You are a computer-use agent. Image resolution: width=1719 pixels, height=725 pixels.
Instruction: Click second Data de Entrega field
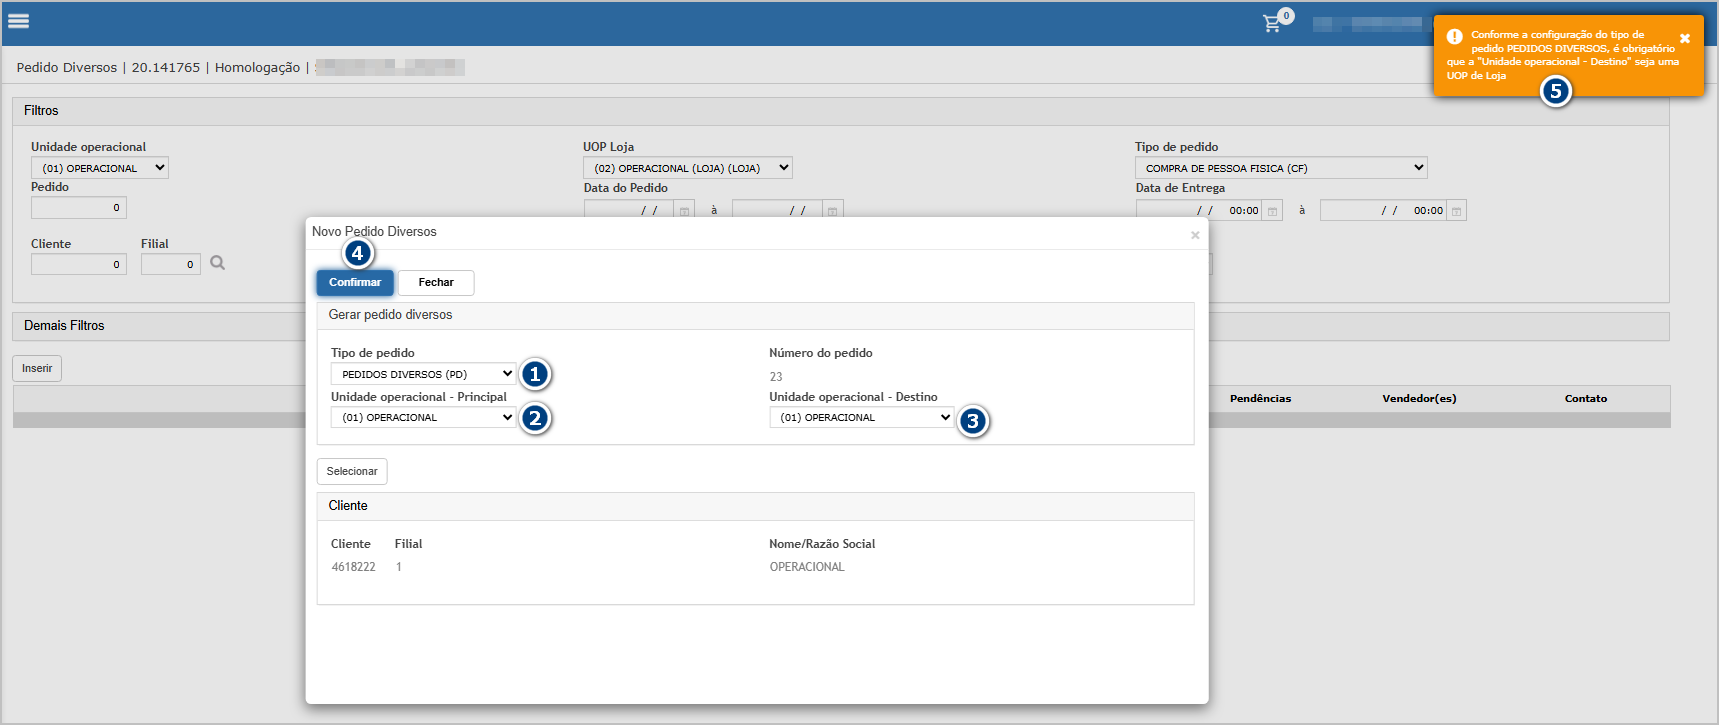pyautogui.click(x=1383, y=211)
